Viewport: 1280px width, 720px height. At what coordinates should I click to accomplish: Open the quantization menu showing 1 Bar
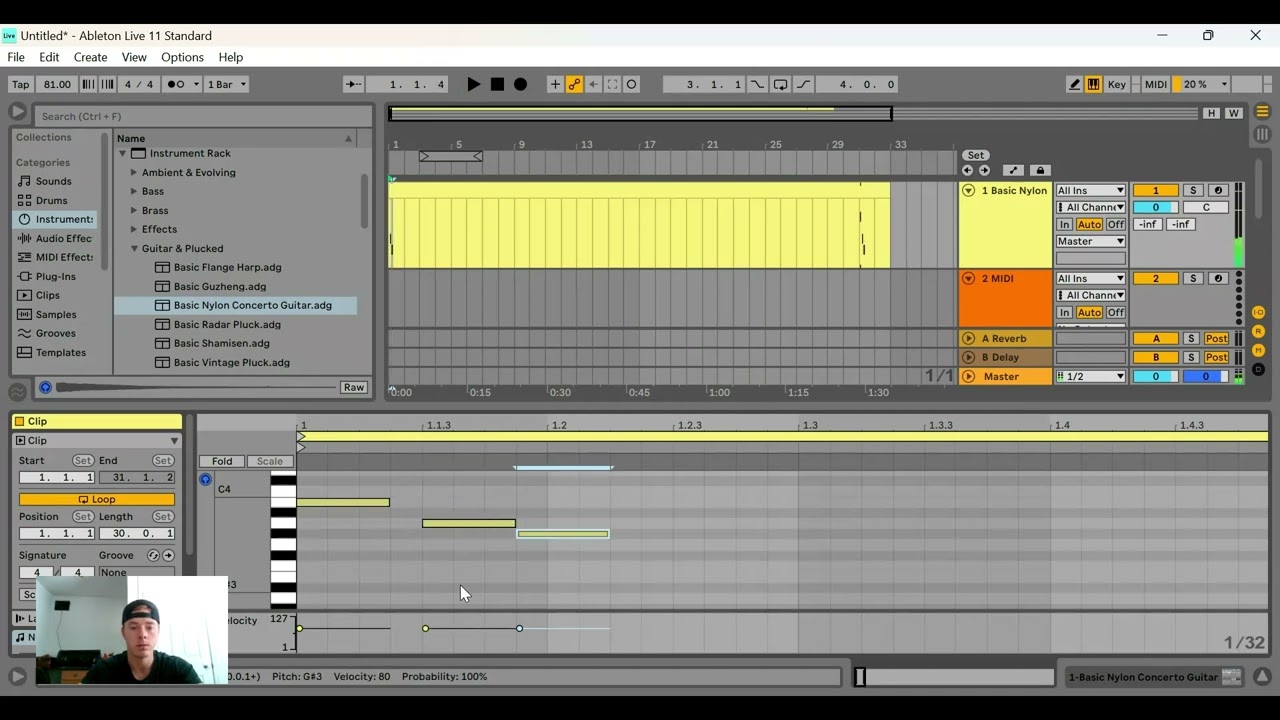tap(226, 84)
